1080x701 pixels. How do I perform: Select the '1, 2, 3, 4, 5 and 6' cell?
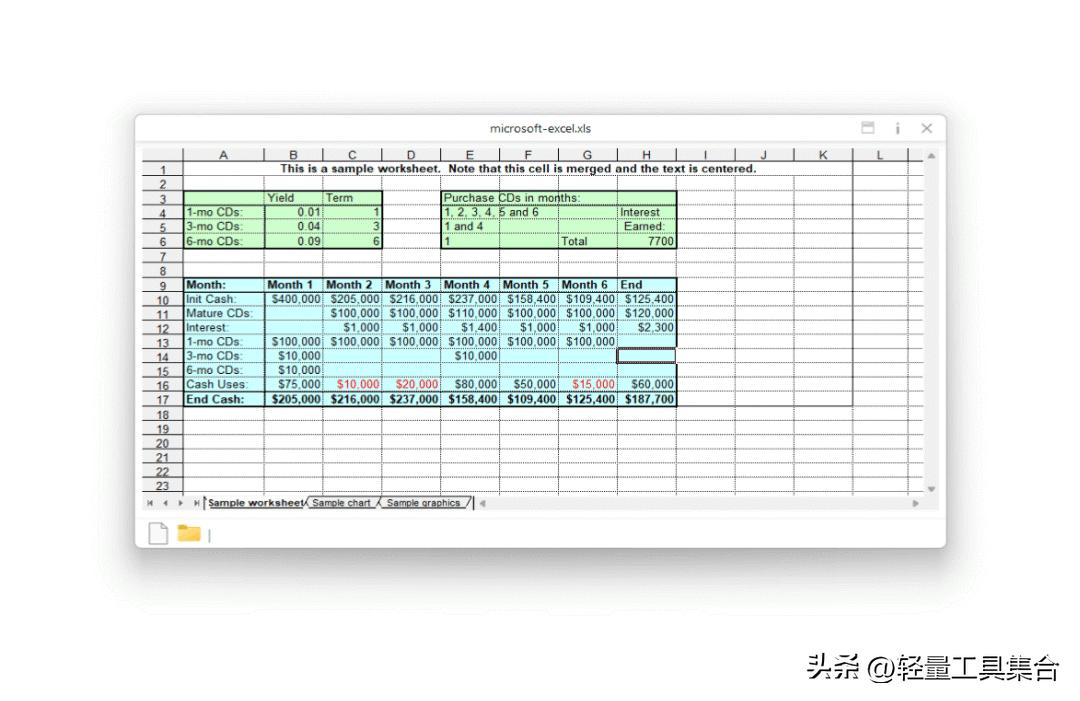490,212
